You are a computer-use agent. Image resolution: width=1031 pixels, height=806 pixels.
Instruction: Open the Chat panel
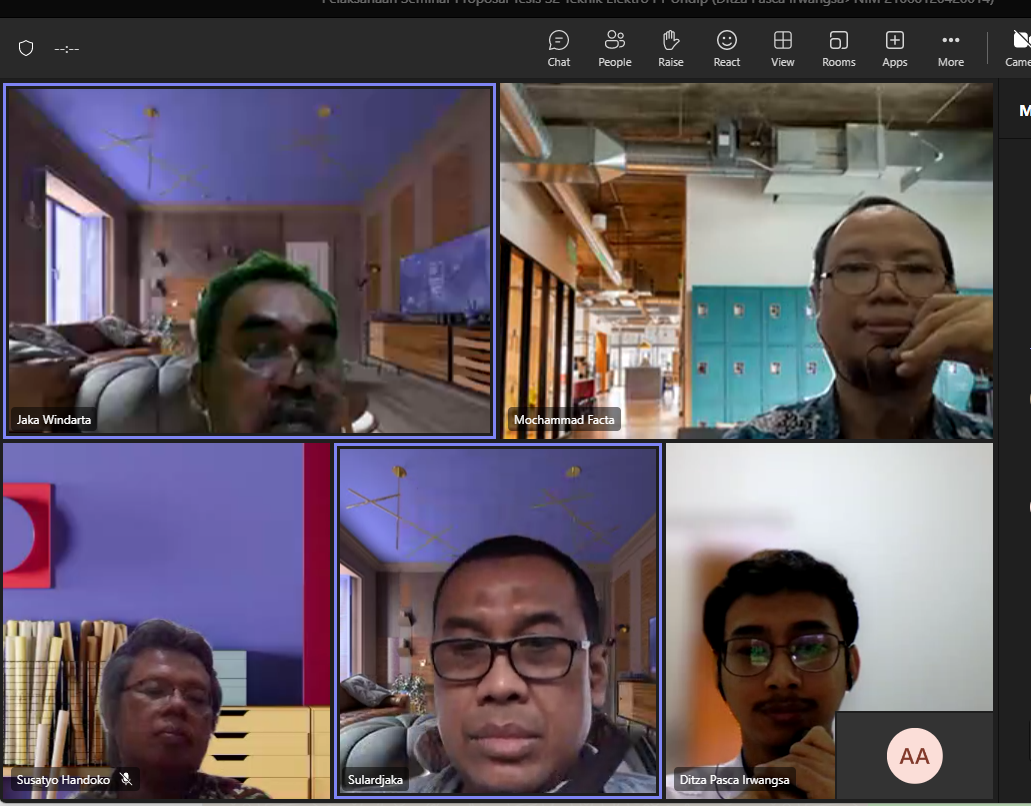[x=558, y=48]
